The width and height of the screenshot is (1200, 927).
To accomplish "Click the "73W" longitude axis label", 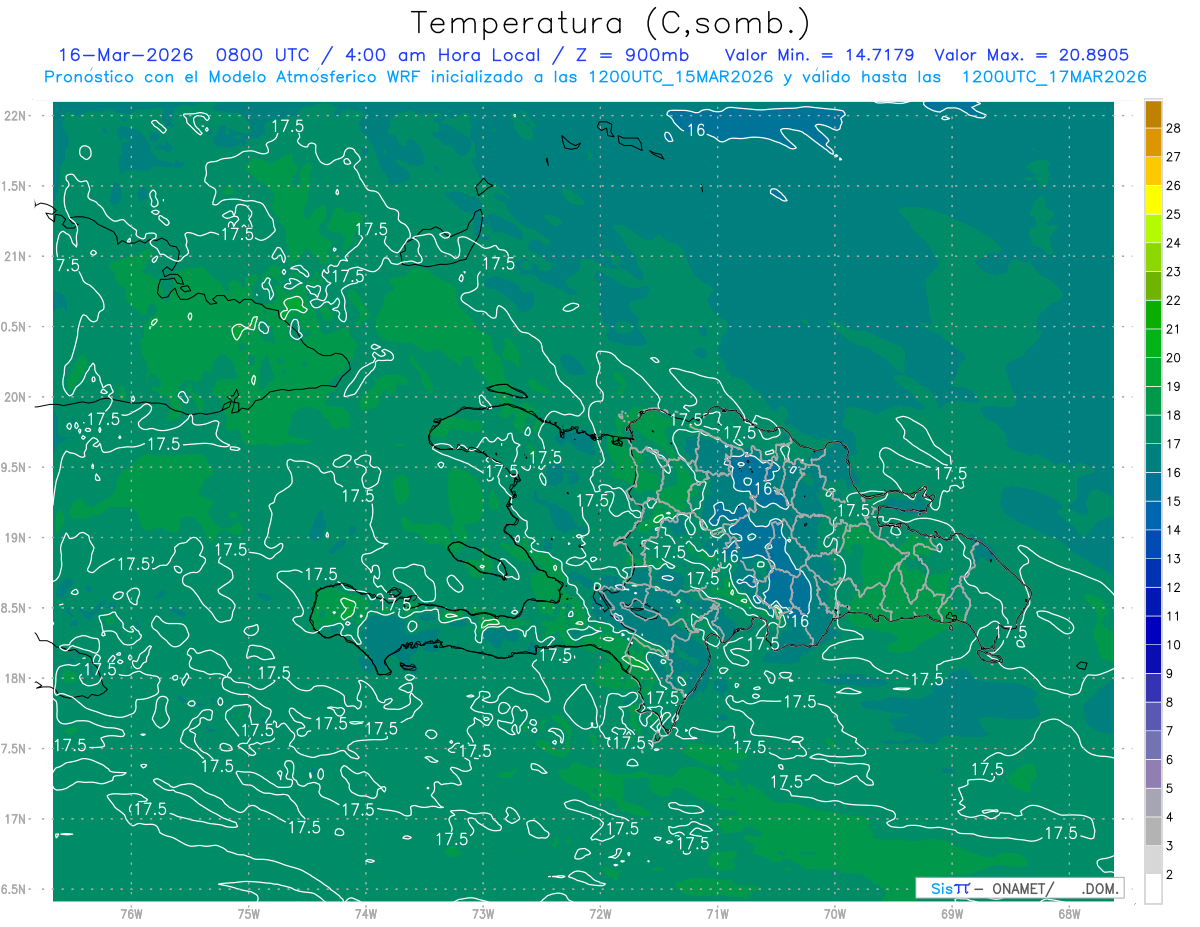I will (483, 913).
